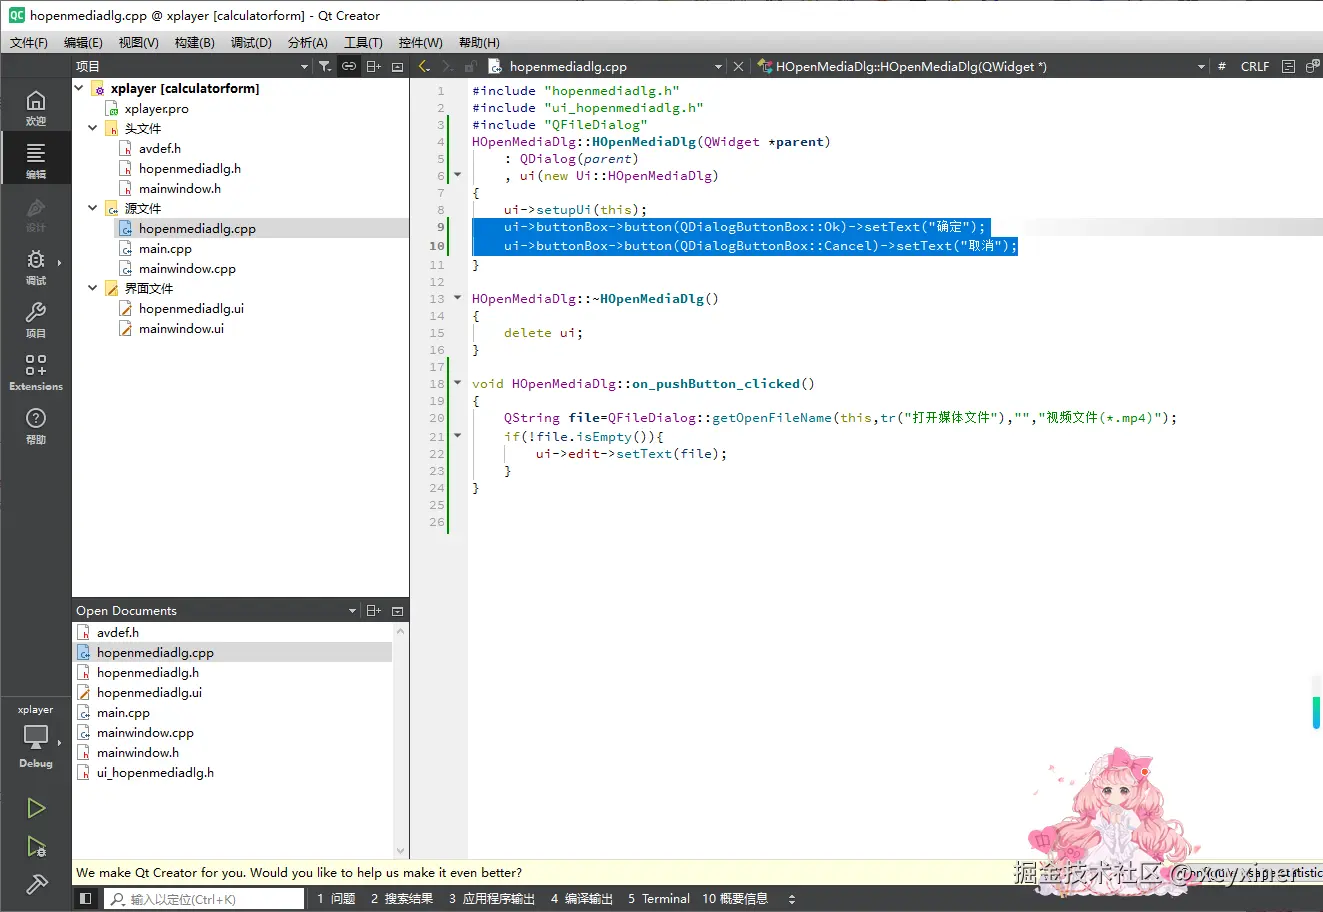The width and height of the screenshot is (1323, 912).
Task: Open the 编译输出 output pane
Action: pyautogui.click(x=582, y=899)
